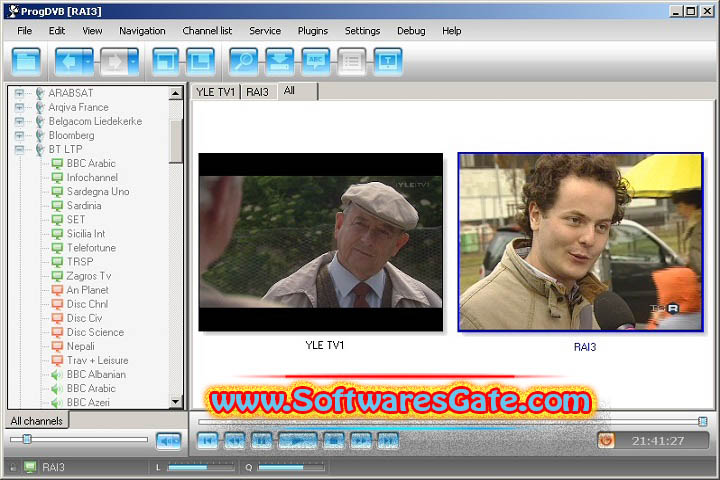Select the Bloomberg provider entry
This screenshot has width=720, height=480.
coord(71,136)
